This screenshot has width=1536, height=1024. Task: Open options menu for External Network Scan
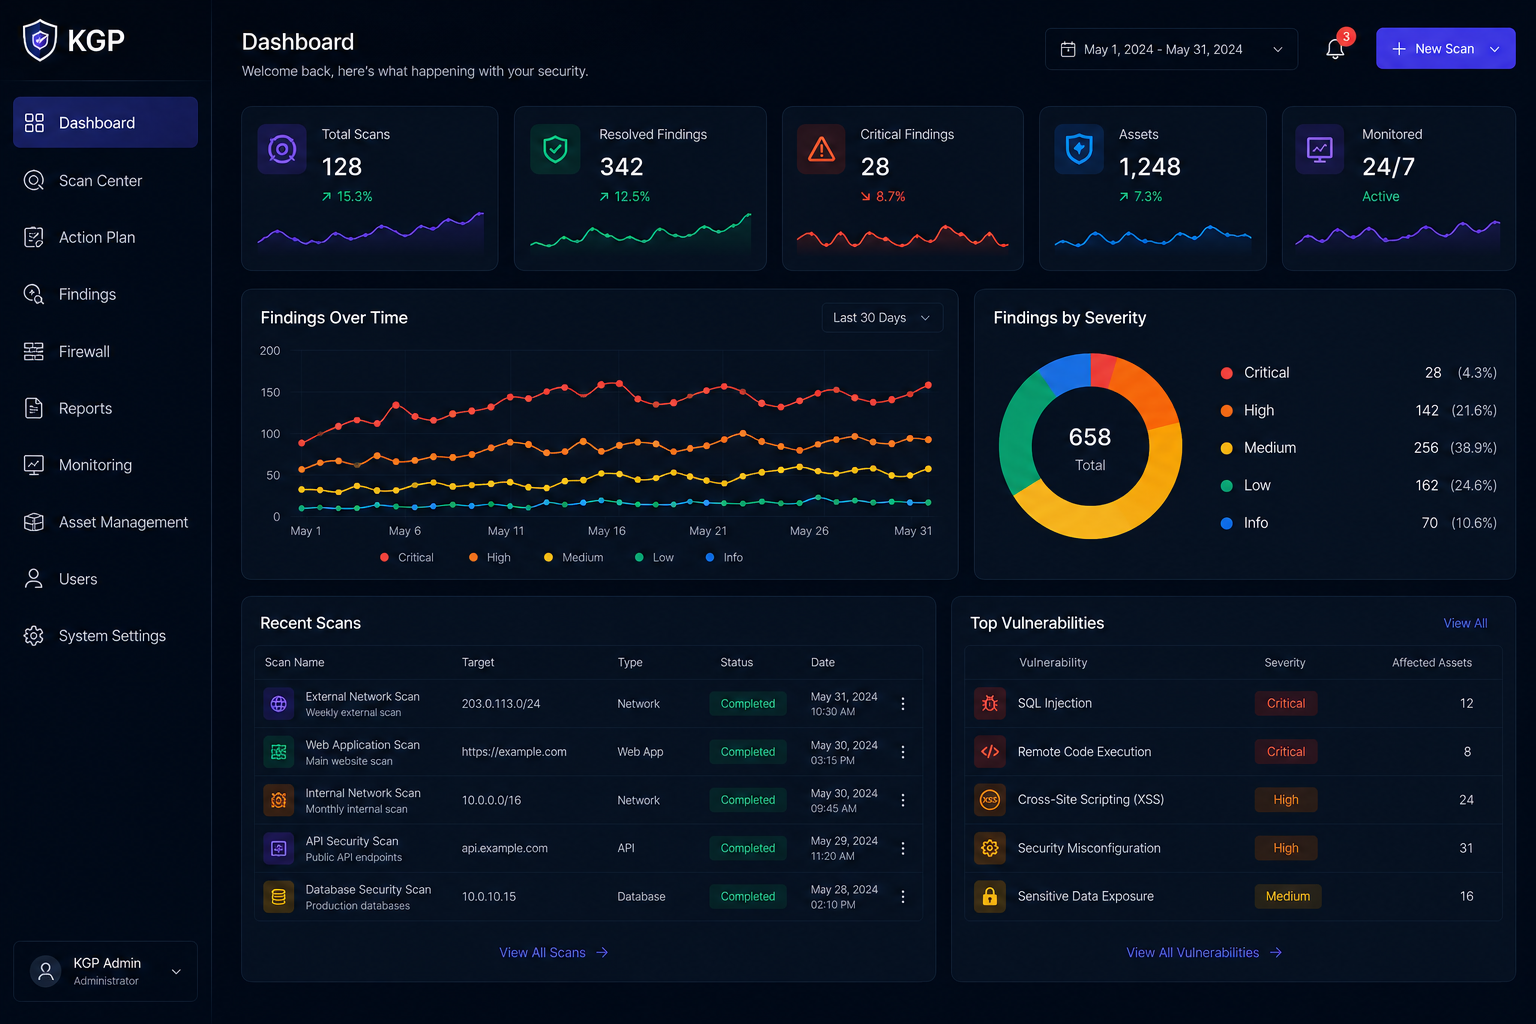tap(903, 704)
